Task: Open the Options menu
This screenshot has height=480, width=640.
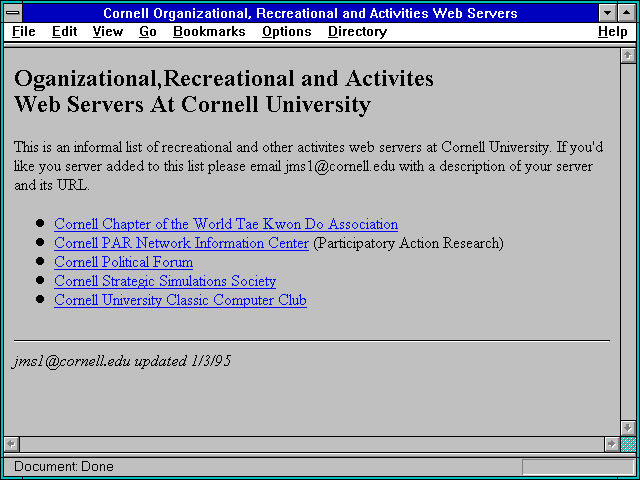Action: (287, 32)
